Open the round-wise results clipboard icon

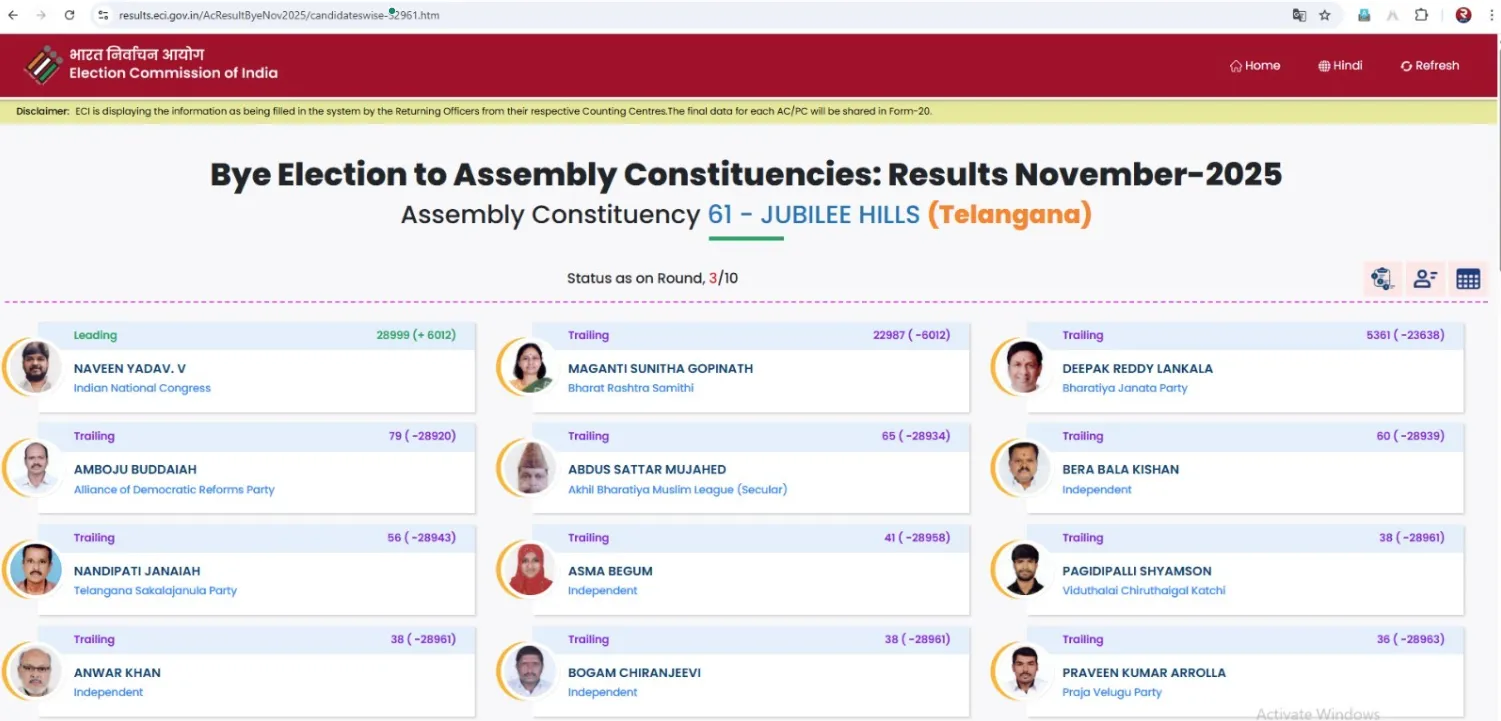[1383, 279]
